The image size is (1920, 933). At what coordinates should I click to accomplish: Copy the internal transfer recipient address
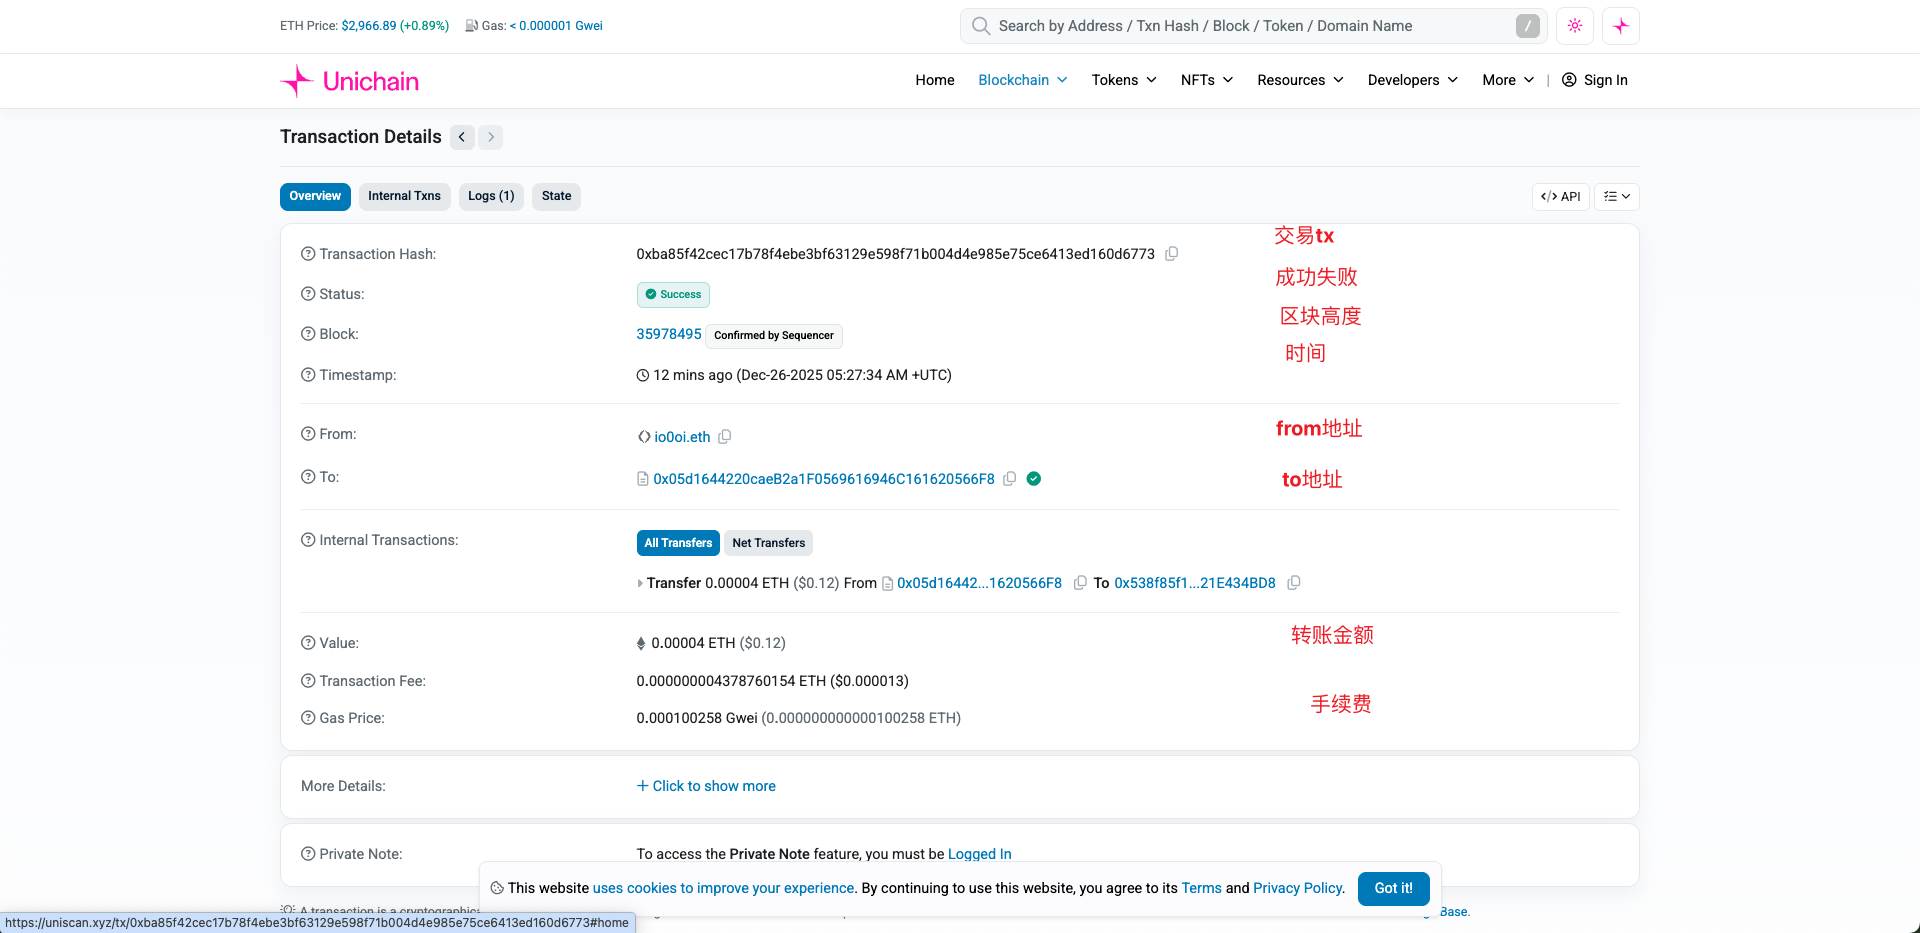(x=1294, y=583)
